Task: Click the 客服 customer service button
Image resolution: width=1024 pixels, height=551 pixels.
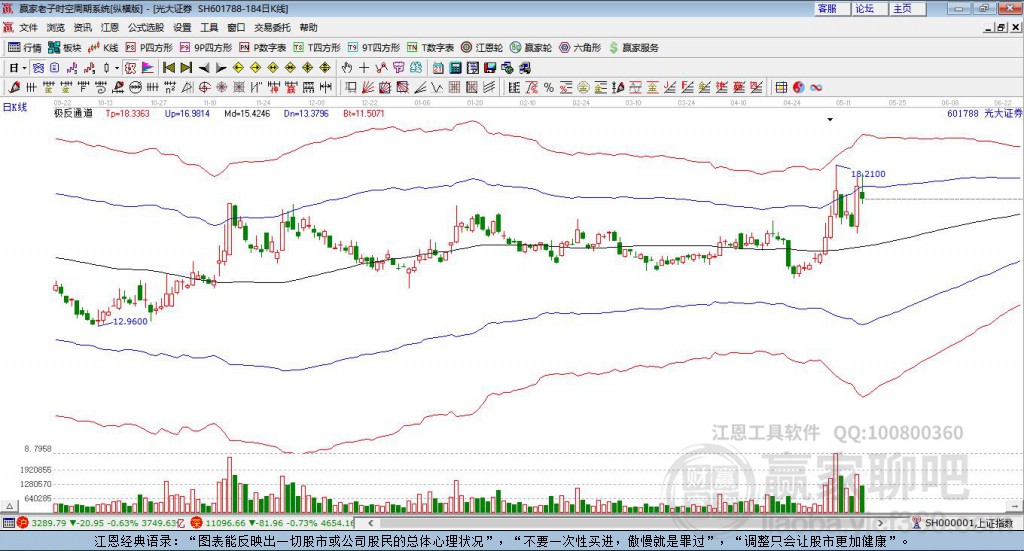Action: 832,8
